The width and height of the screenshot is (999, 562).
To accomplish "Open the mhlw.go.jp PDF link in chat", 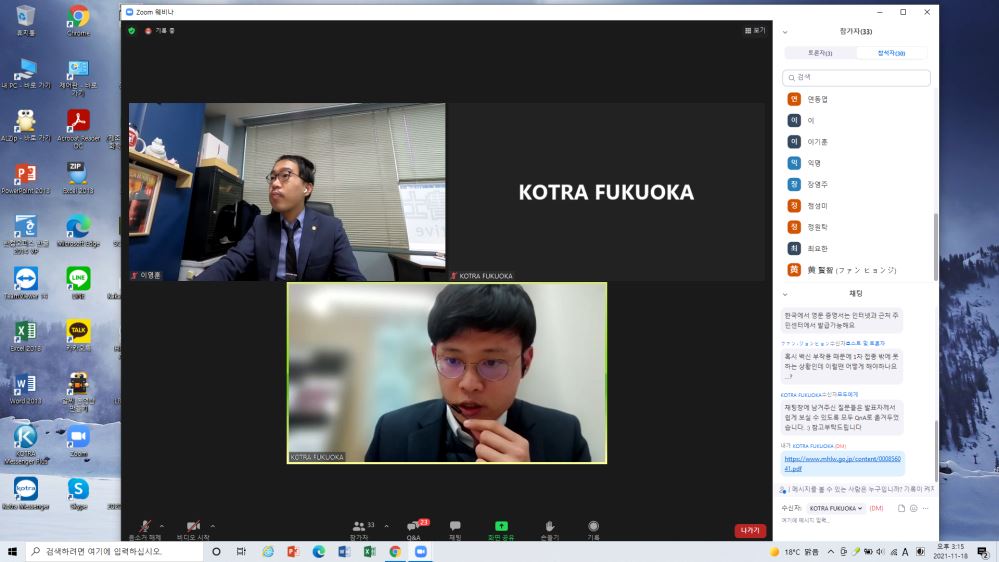I will point(842,463).
